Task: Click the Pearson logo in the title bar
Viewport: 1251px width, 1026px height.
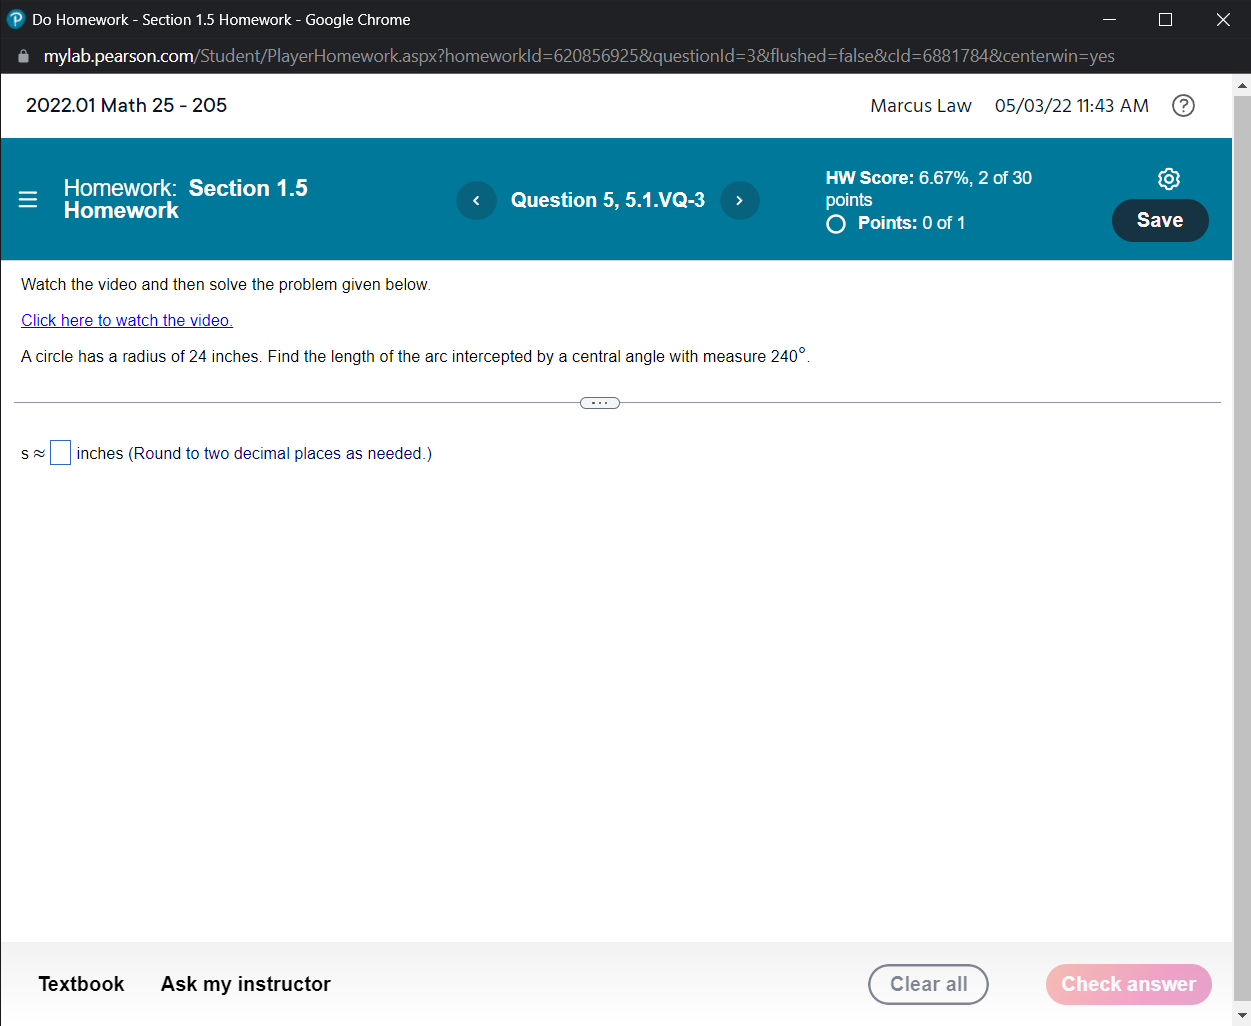Action: click(15, 19)
